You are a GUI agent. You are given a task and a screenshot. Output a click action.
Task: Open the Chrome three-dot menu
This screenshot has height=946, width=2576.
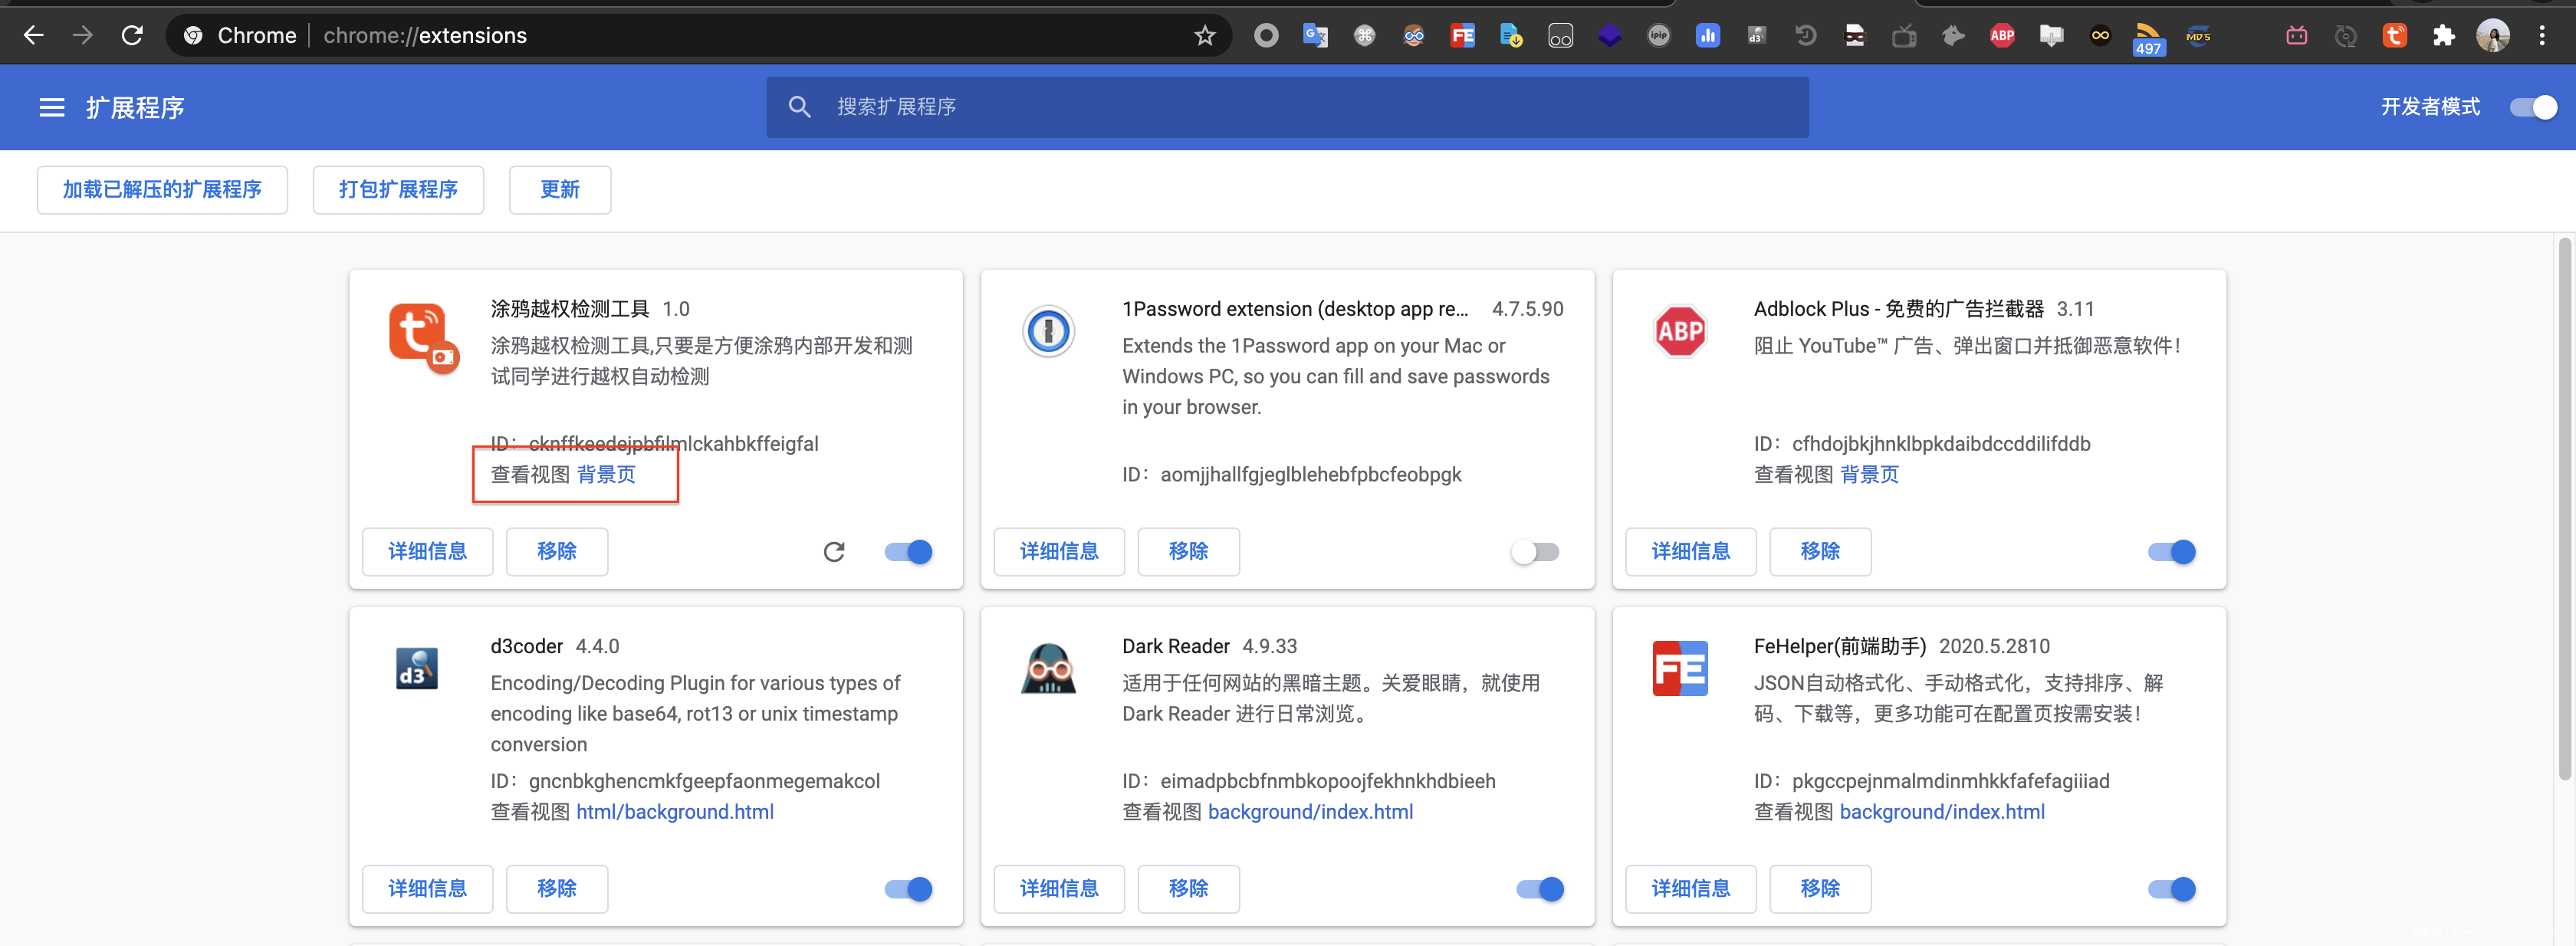pos(2542,36)
